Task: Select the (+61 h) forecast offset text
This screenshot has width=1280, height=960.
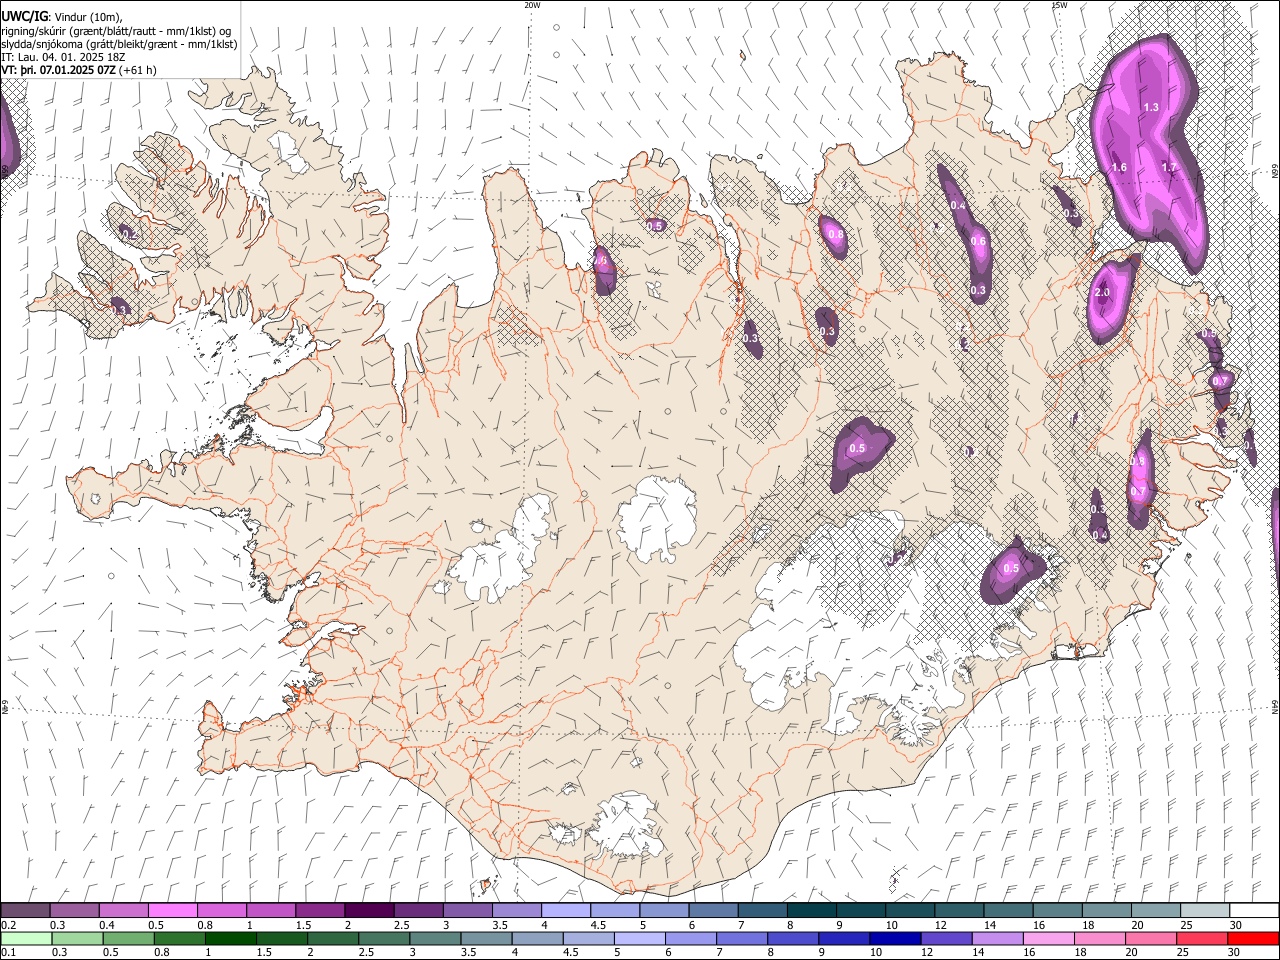Action: 137,70
